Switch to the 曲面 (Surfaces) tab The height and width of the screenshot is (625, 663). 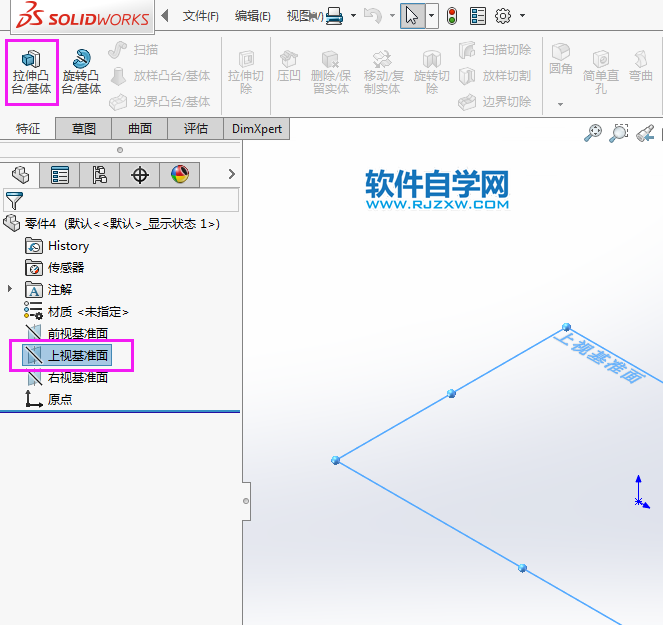tap(140, 129)
